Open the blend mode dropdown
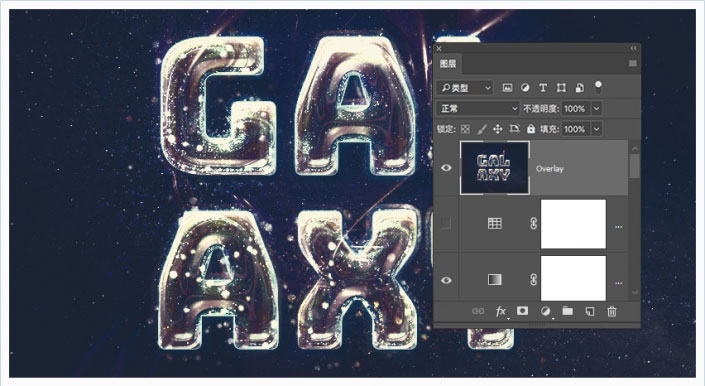The height and width of the screenshot is (386, 705). pyautogui.click(x=478, y=108)
